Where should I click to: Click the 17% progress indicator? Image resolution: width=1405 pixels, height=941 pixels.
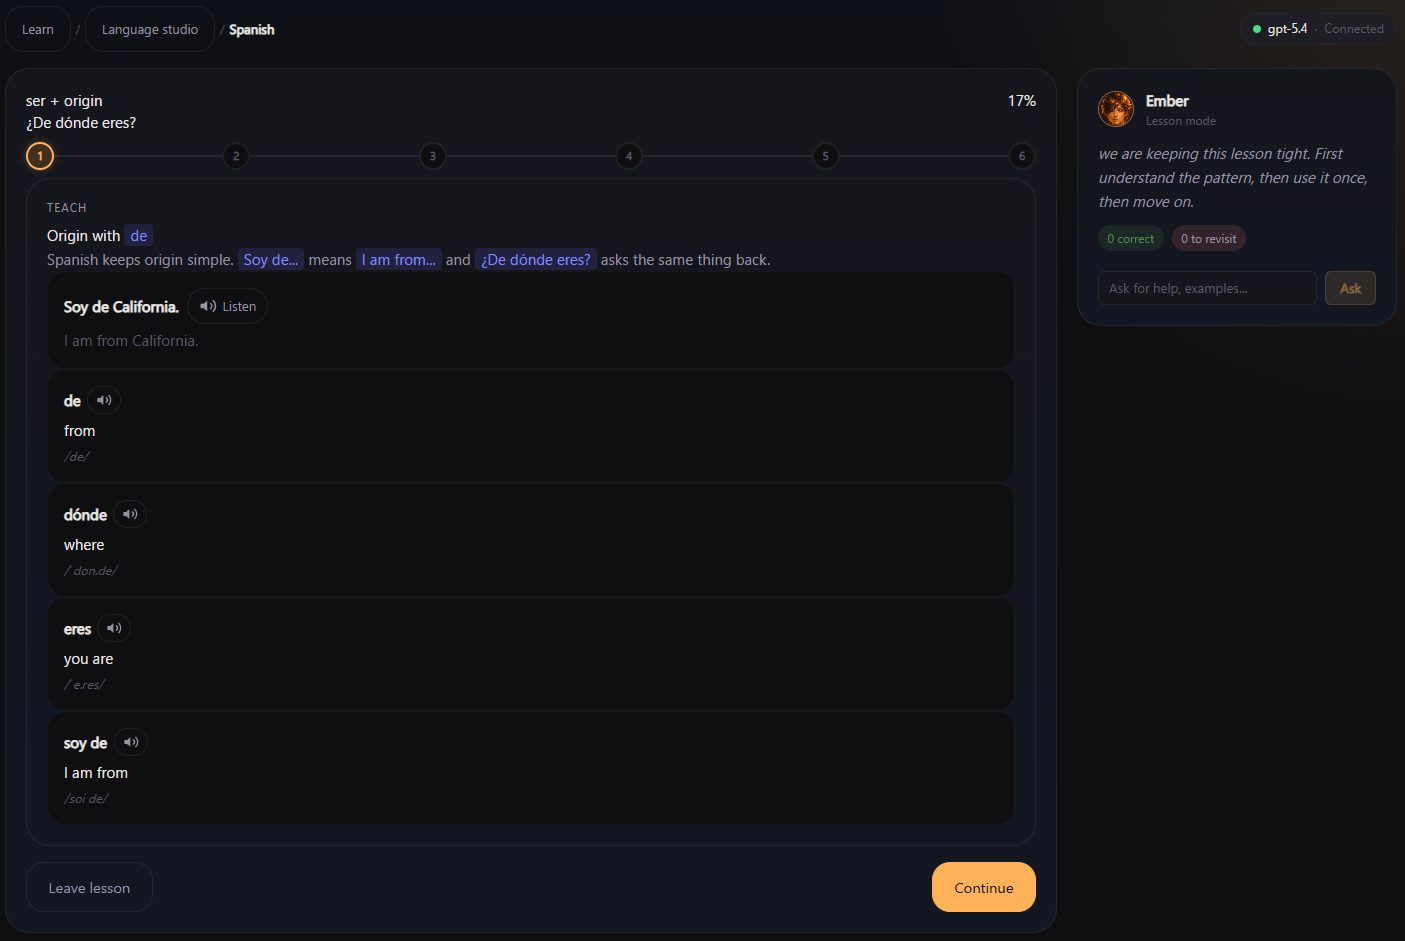click(1021, 100)
